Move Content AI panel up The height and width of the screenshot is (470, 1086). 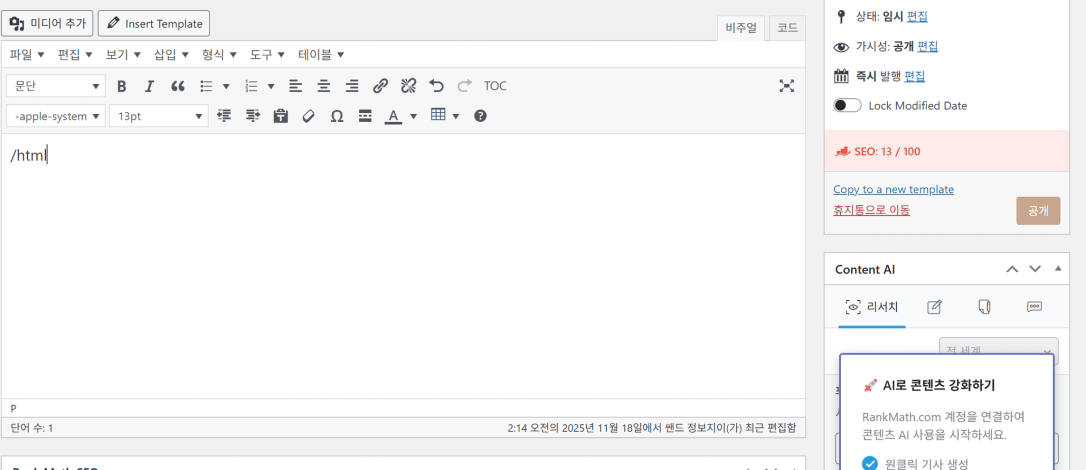1012,269
